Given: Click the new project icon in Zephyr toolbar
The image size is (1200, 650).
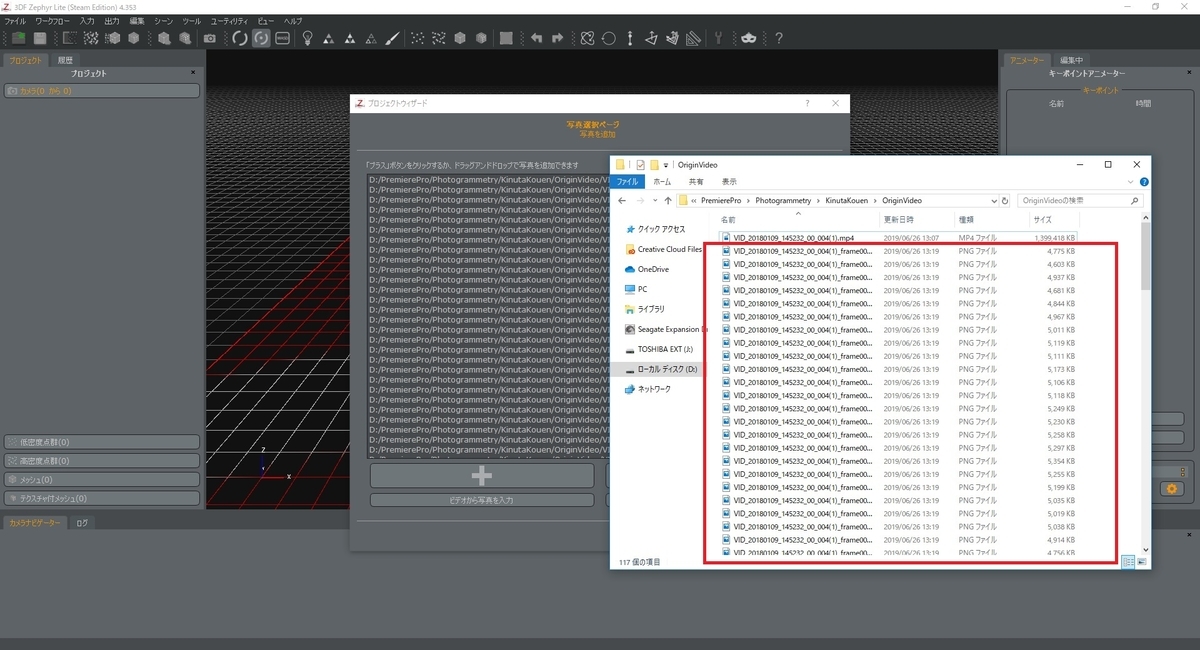Looking at the screenshot, I should (x=18, y=38).
